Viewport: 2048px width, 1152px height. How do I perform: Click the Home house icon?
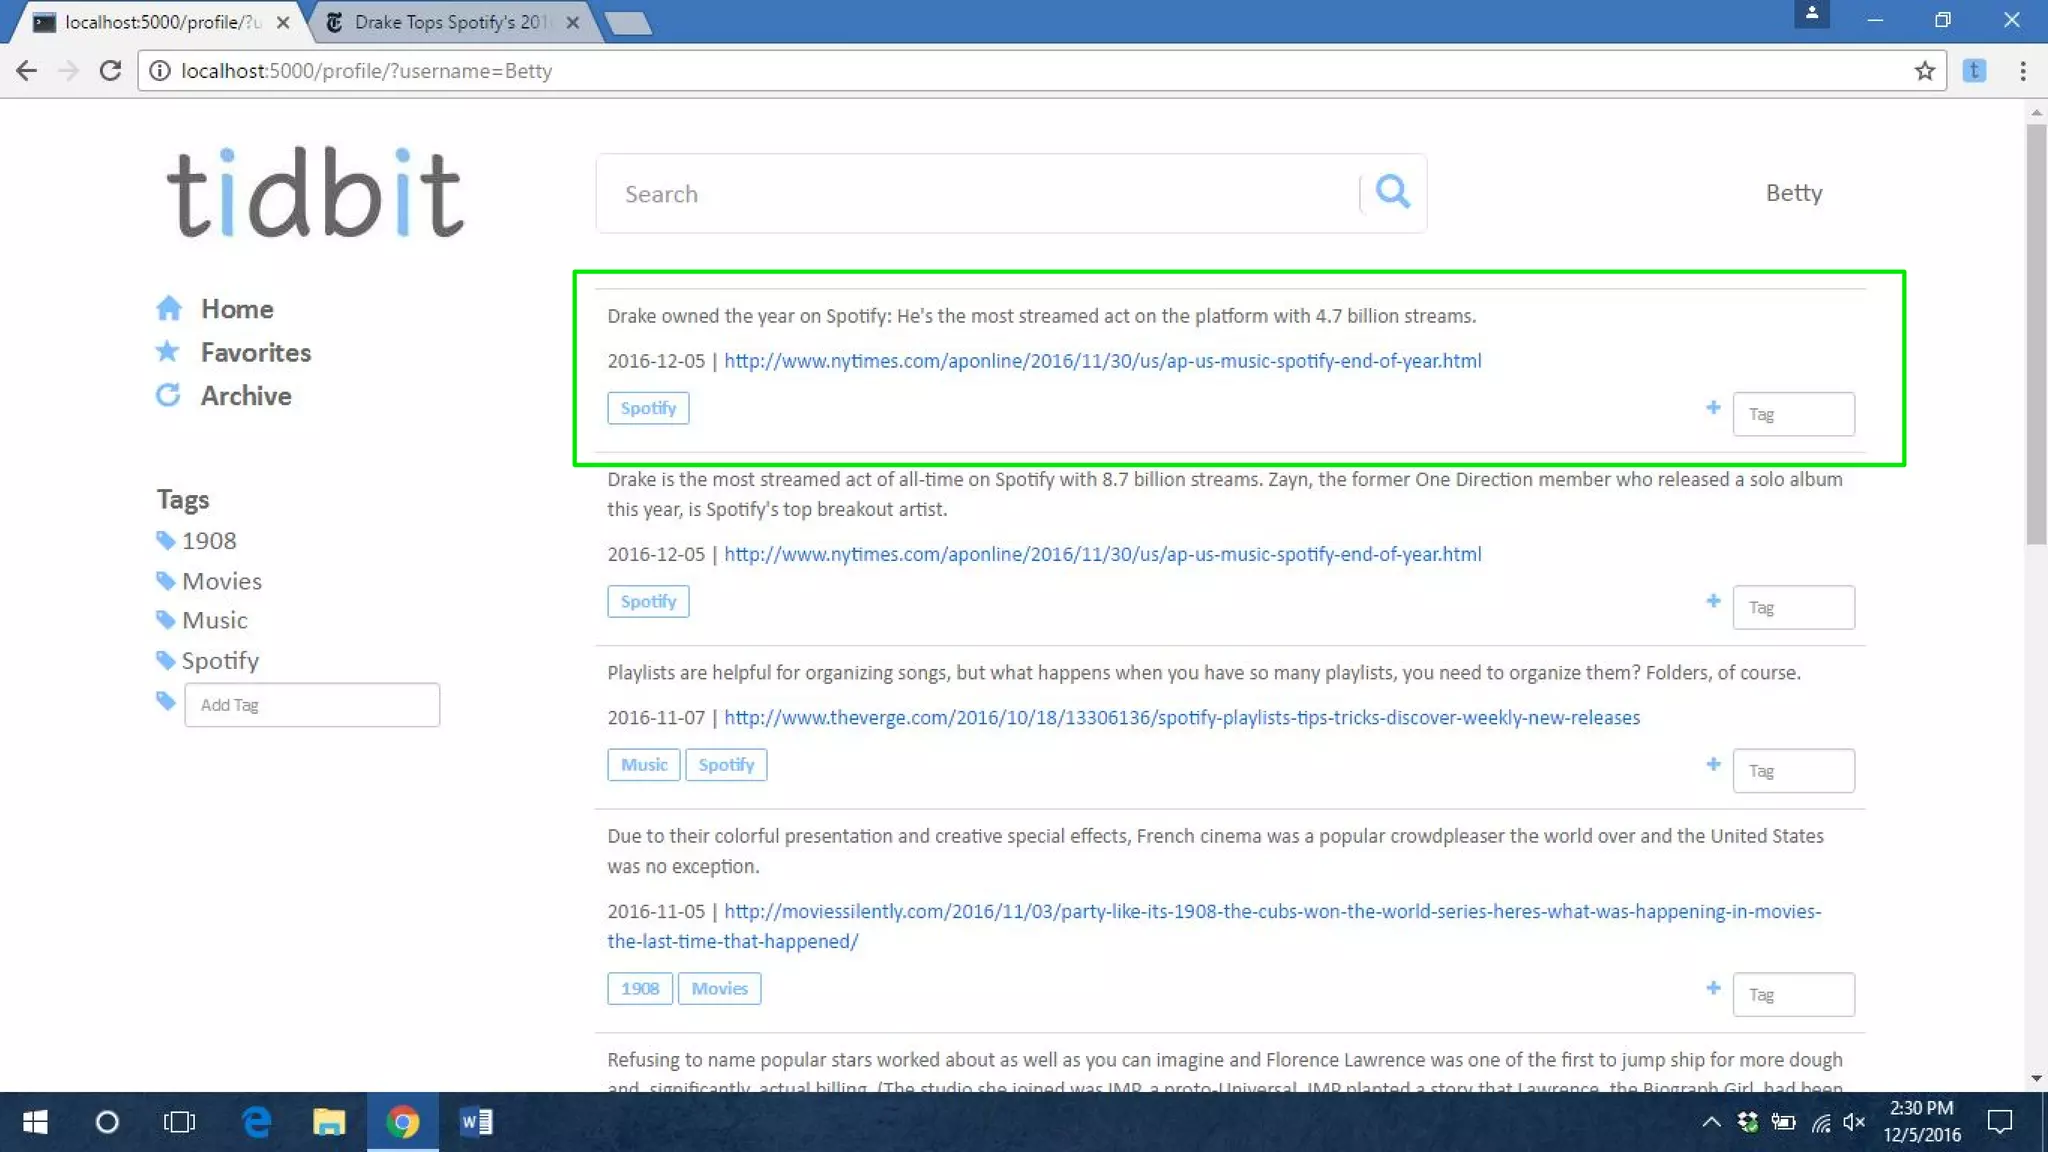point(169,308)
